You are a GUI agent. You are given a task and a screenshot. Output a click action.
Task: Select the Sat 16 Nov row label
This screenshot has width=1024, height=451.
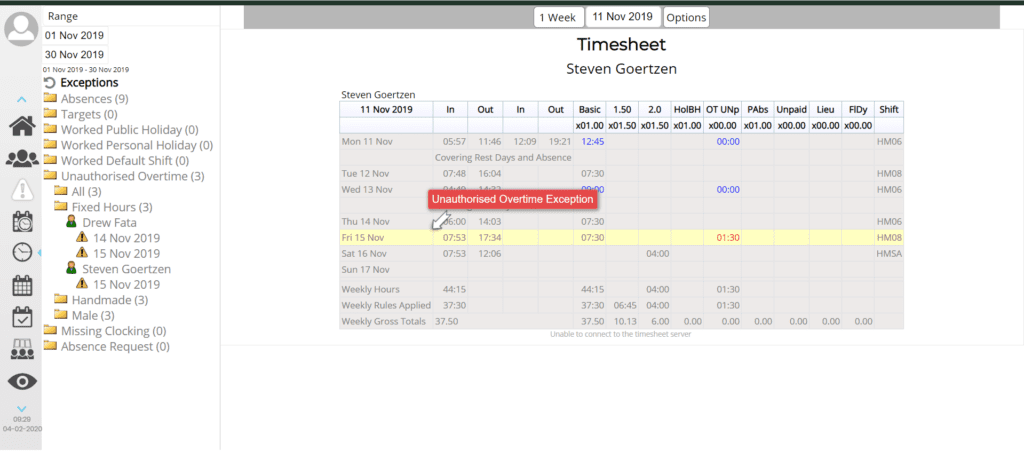[364, 253]
